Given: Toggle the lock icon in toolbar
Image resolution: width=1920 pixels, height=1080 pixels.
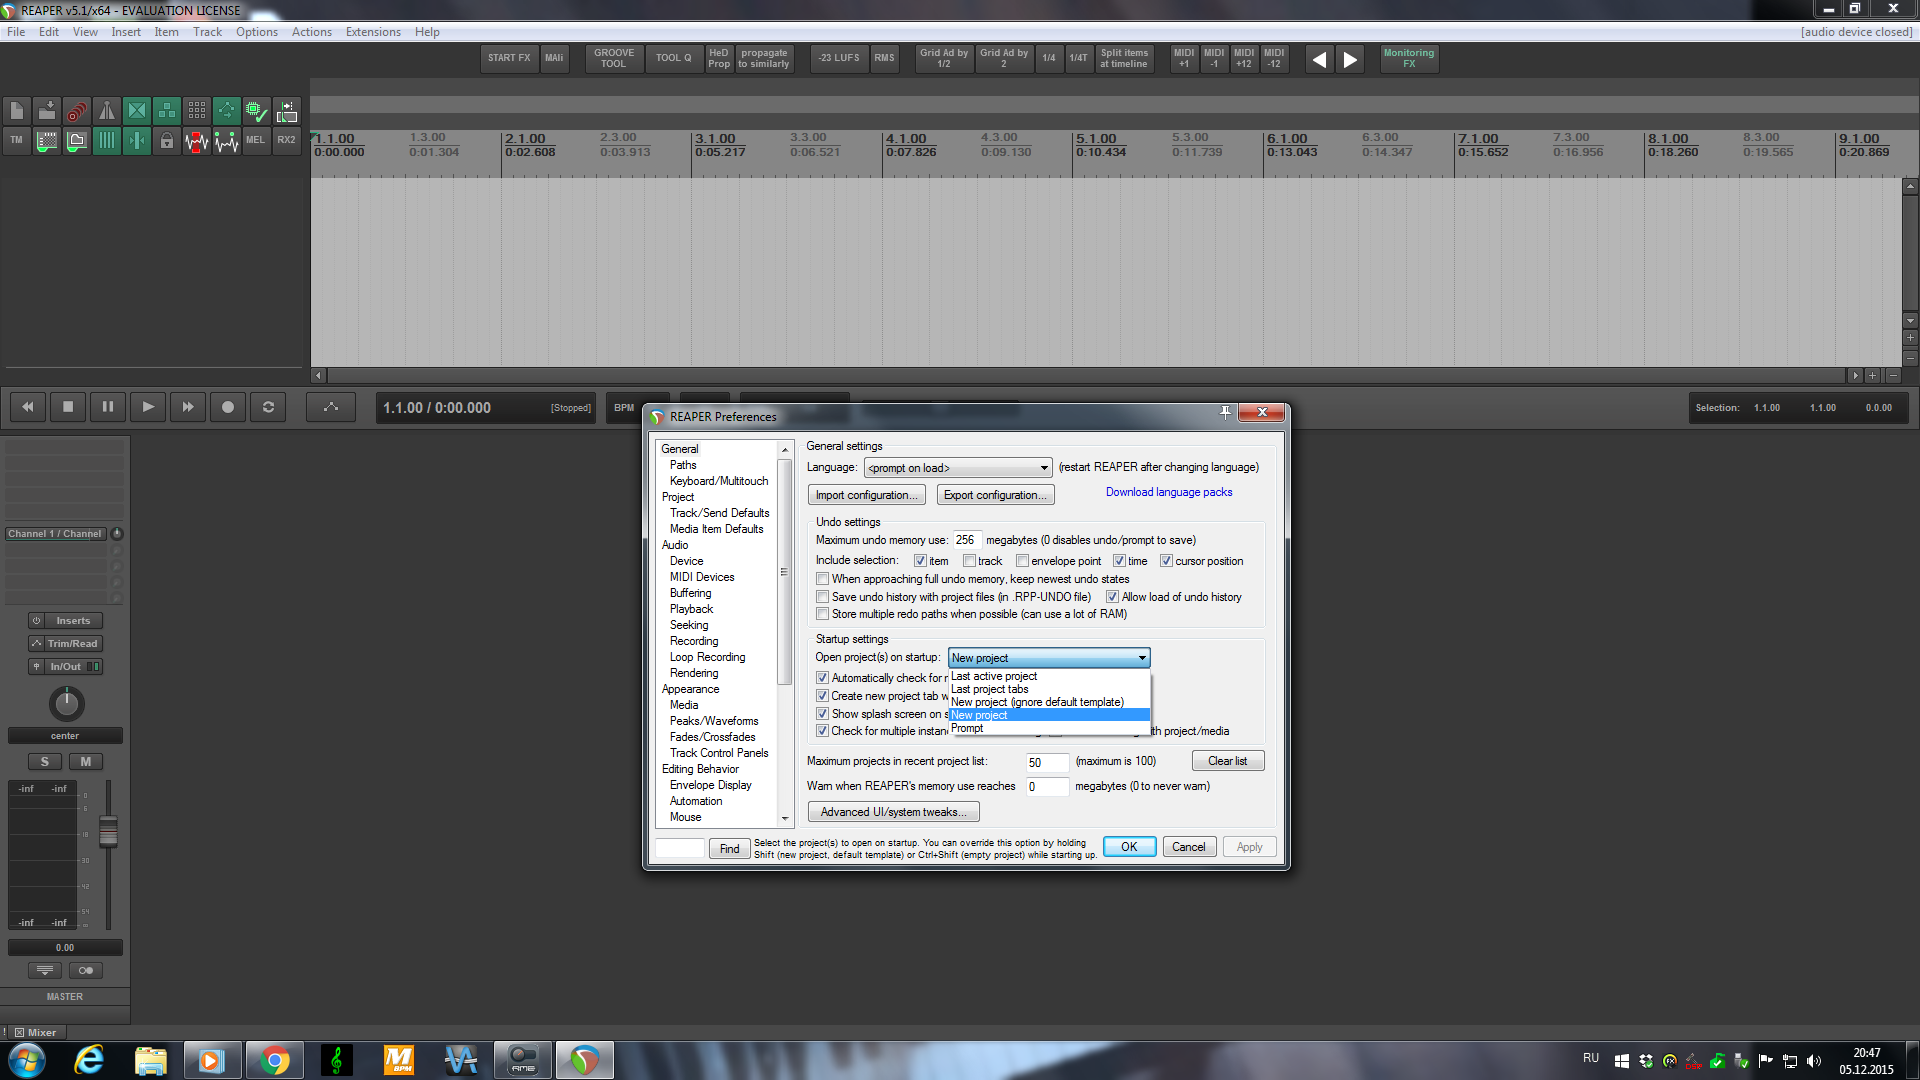Looking at the screenshot, I should click(x=167, y=141).
